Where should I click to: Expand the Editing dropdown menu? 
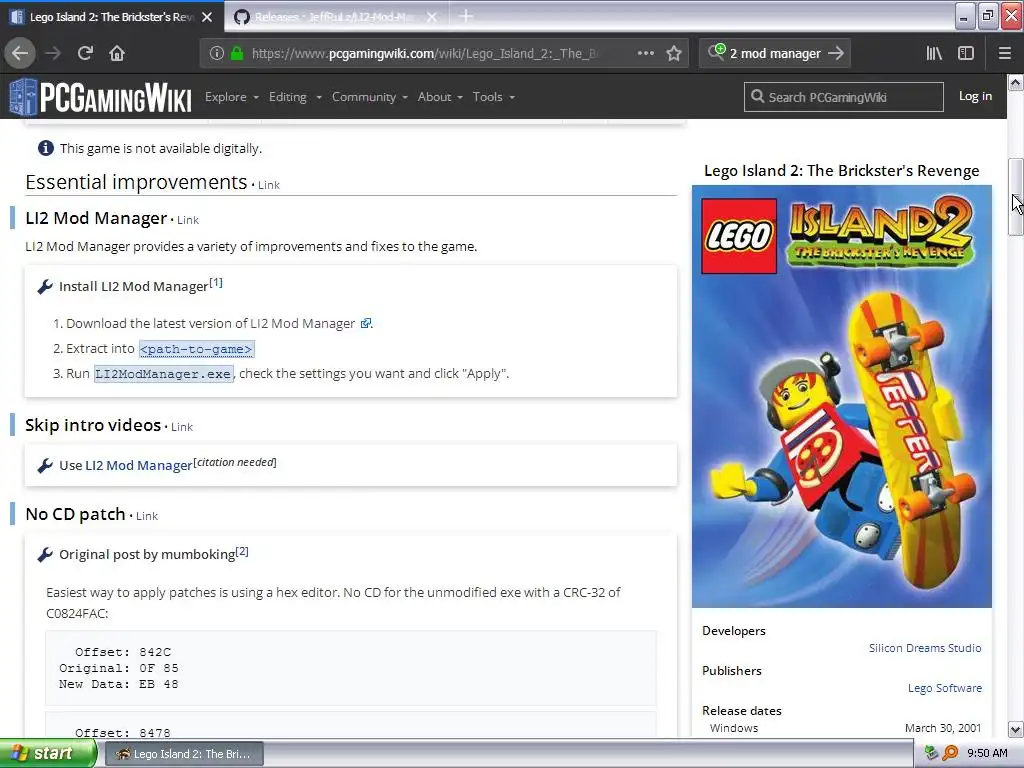point(295,97)
